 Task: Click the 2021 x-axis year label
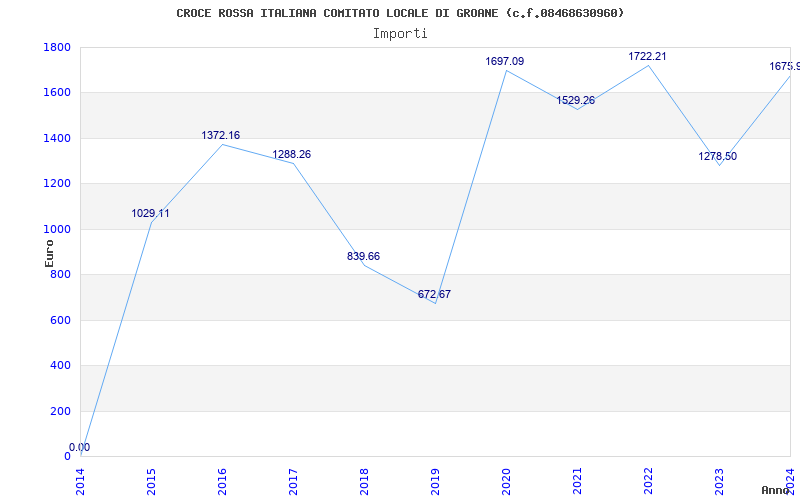577,482
